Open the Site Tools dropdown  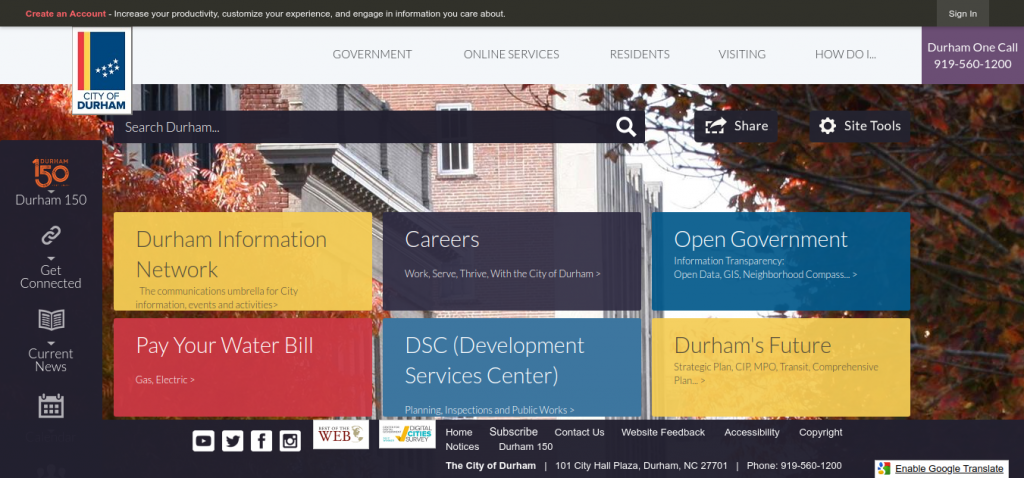[x=859, y=126]
